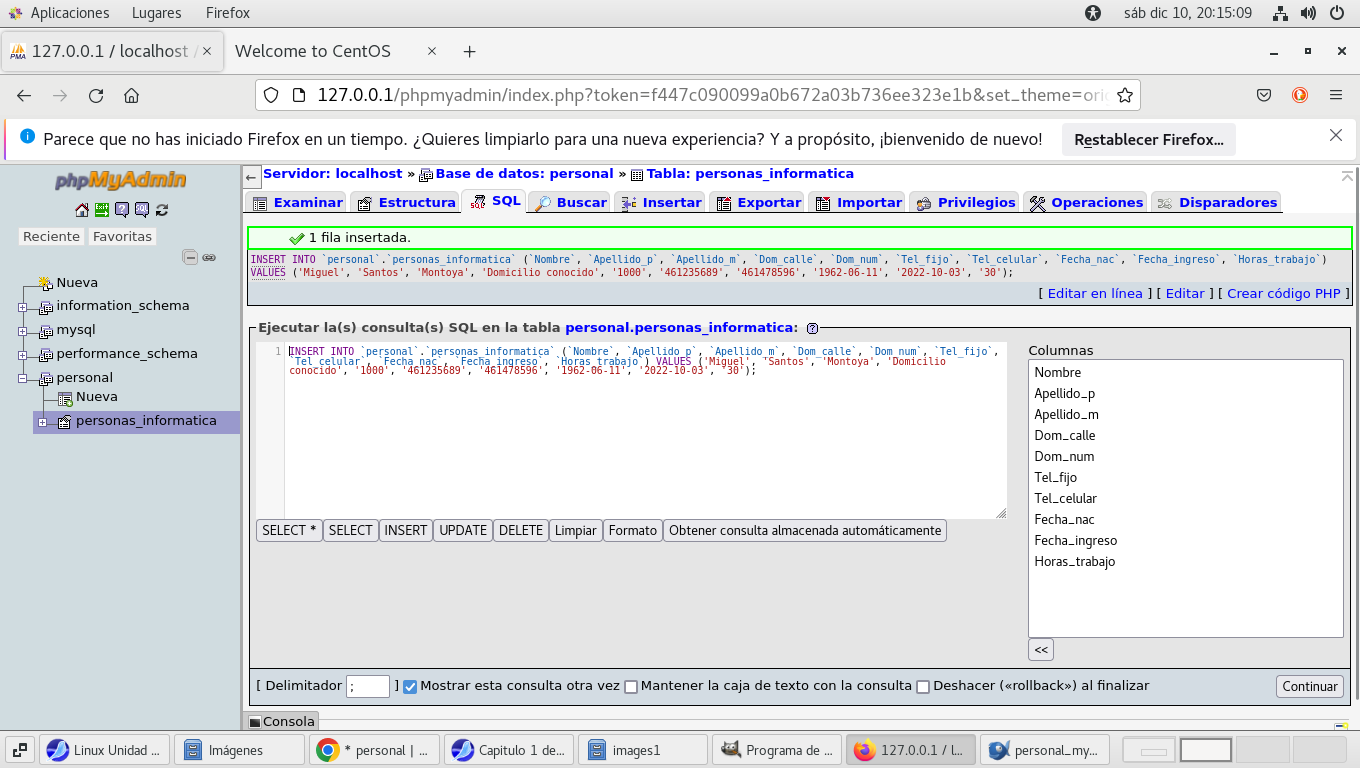Screen dimensions: 1360x768
Task: Expand the information_schema database node
Action: point(22,306)
